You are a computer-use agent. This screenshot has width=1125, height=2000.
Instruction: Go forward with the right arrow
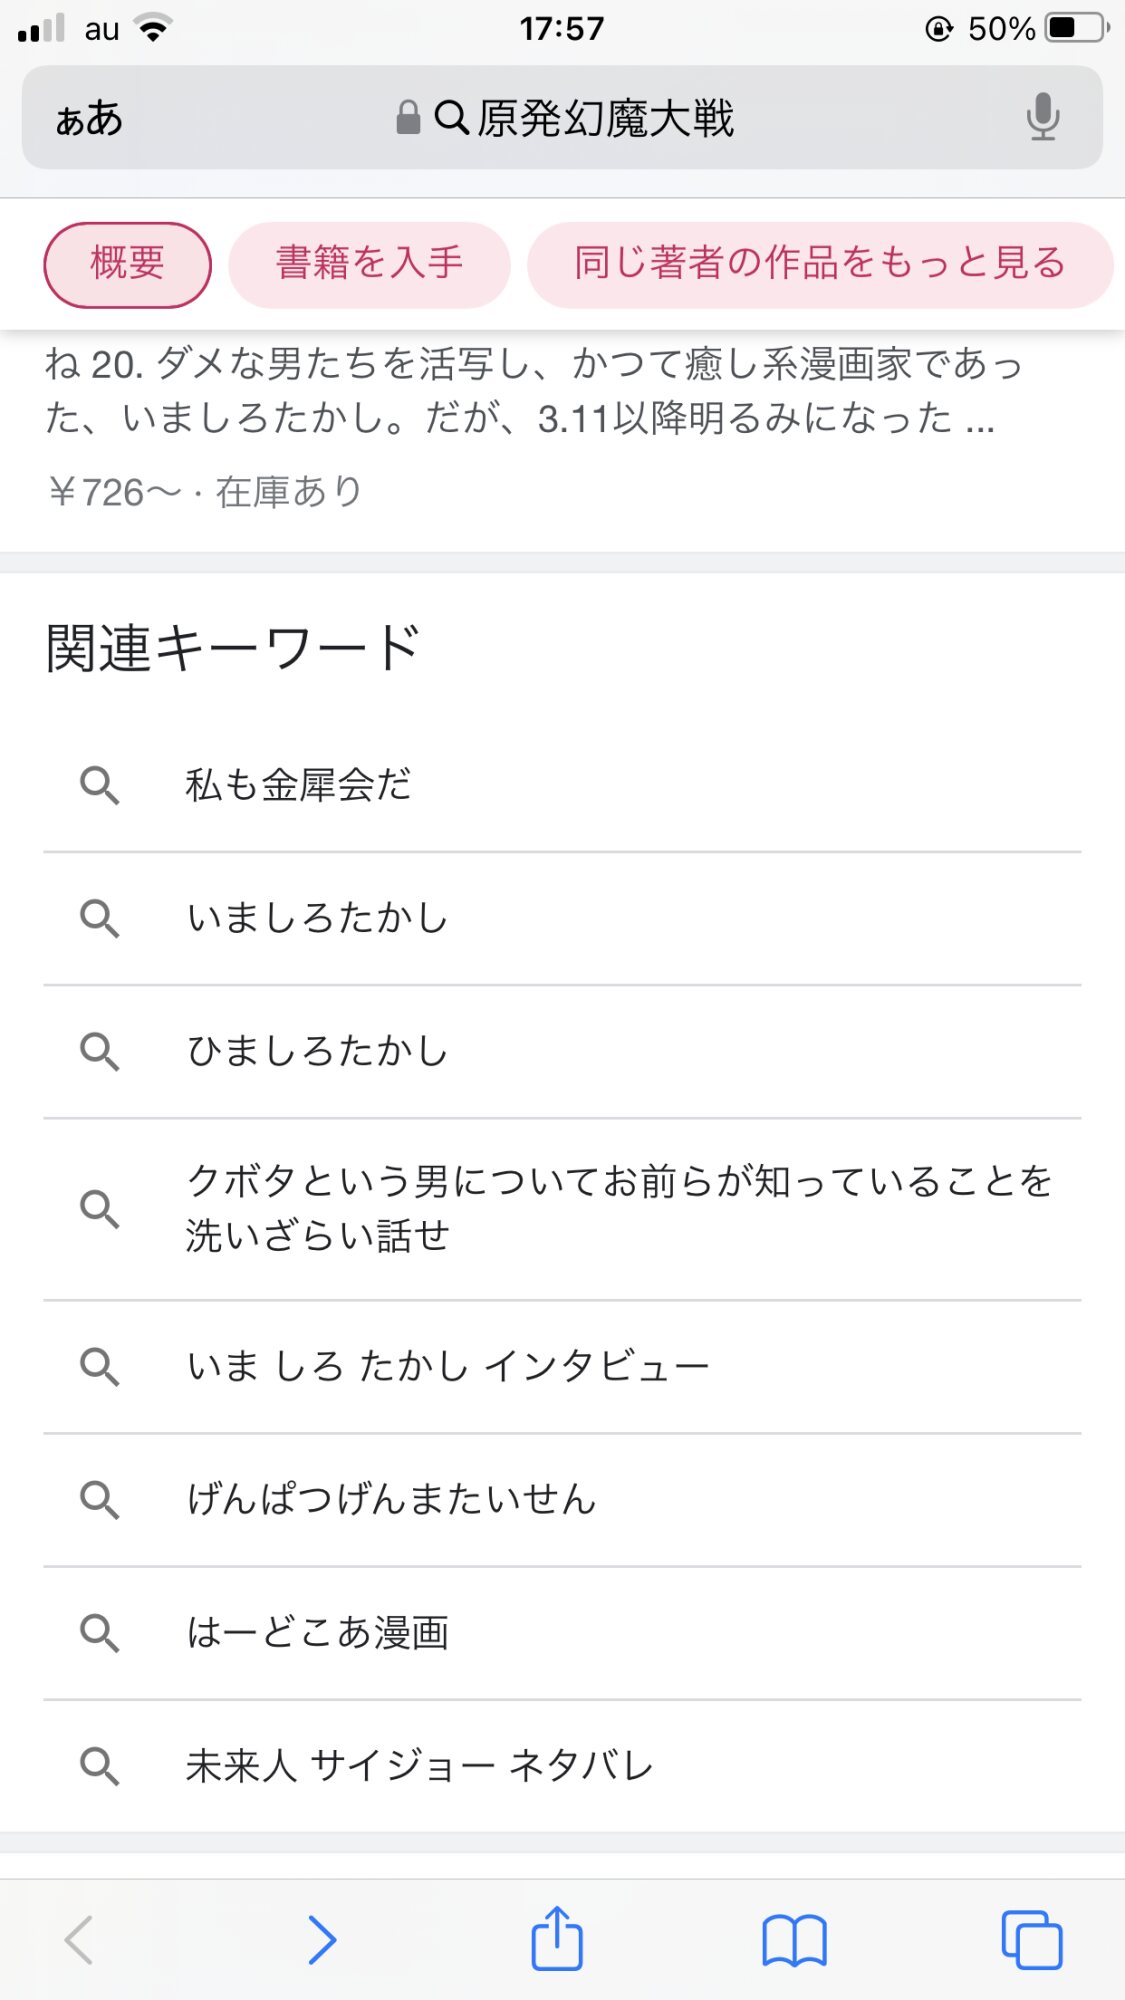tap(321, 1940)
